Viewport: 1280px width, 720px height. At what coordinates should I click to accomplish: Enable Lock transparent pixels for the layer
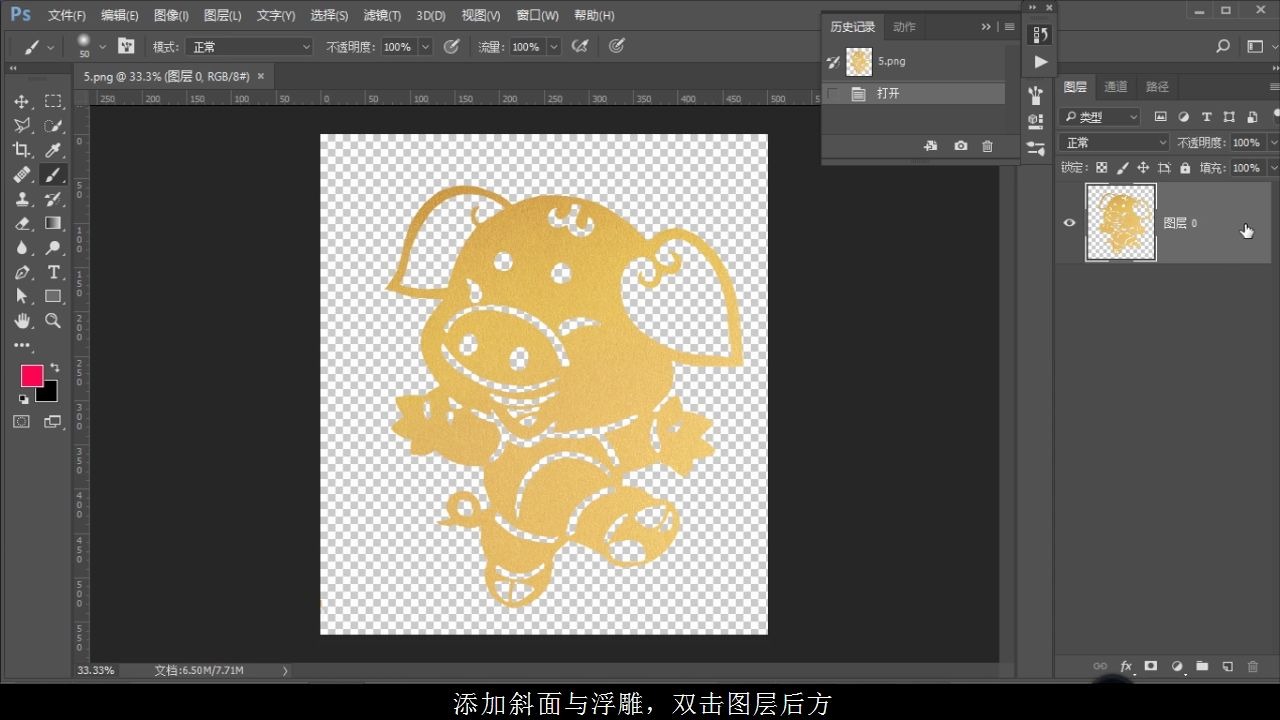[1101, 167]
